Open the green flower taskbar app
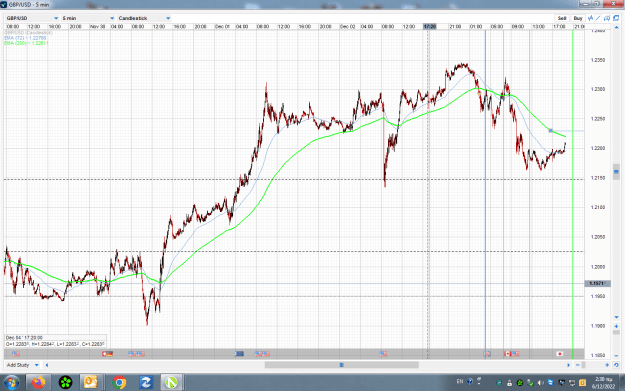This screenshot has width=625, height=391. coord(65,383)
